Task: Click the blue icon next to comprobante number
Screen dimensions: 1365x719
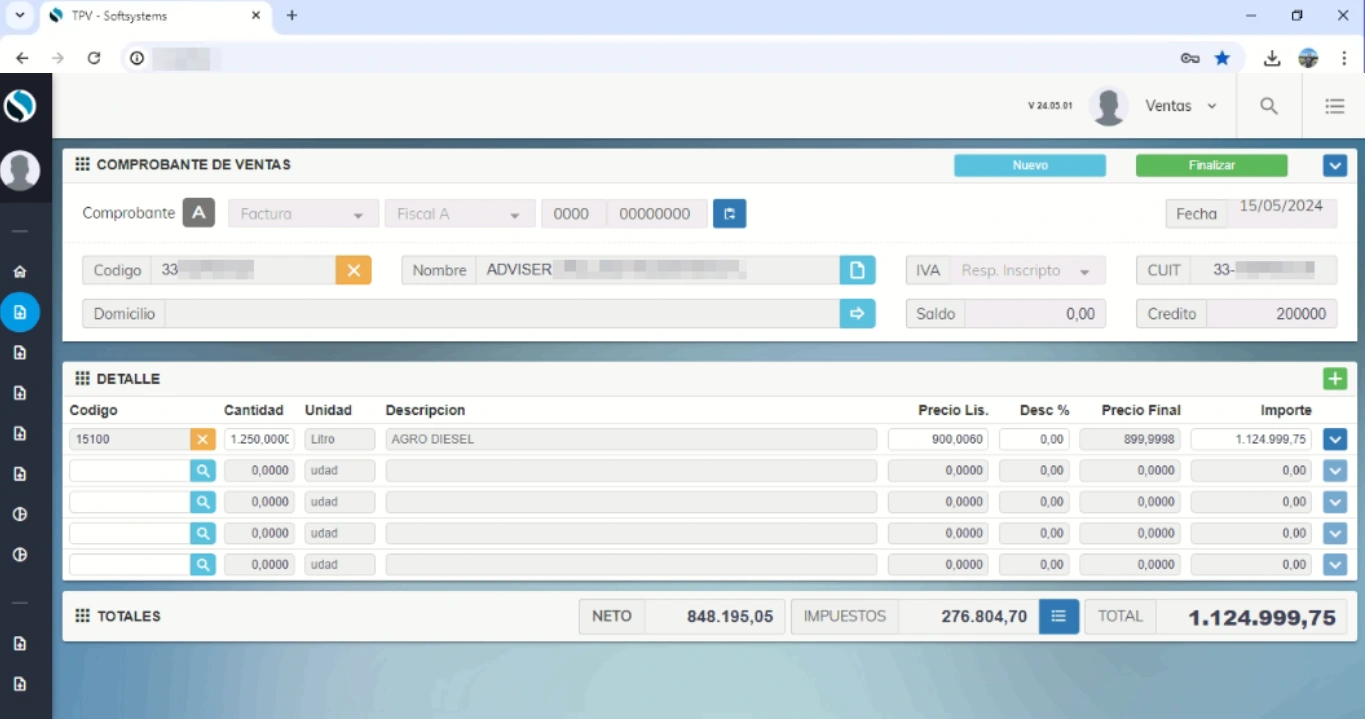Action: (x=729, y=214)
